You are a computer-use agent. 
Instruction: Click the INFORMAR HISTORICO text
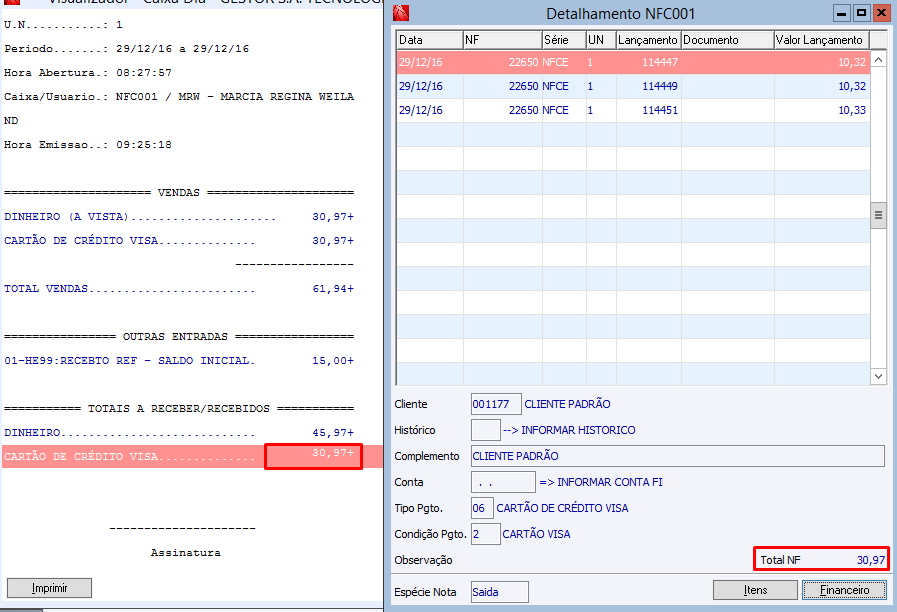pyautogui.click(x=578, y=430)
